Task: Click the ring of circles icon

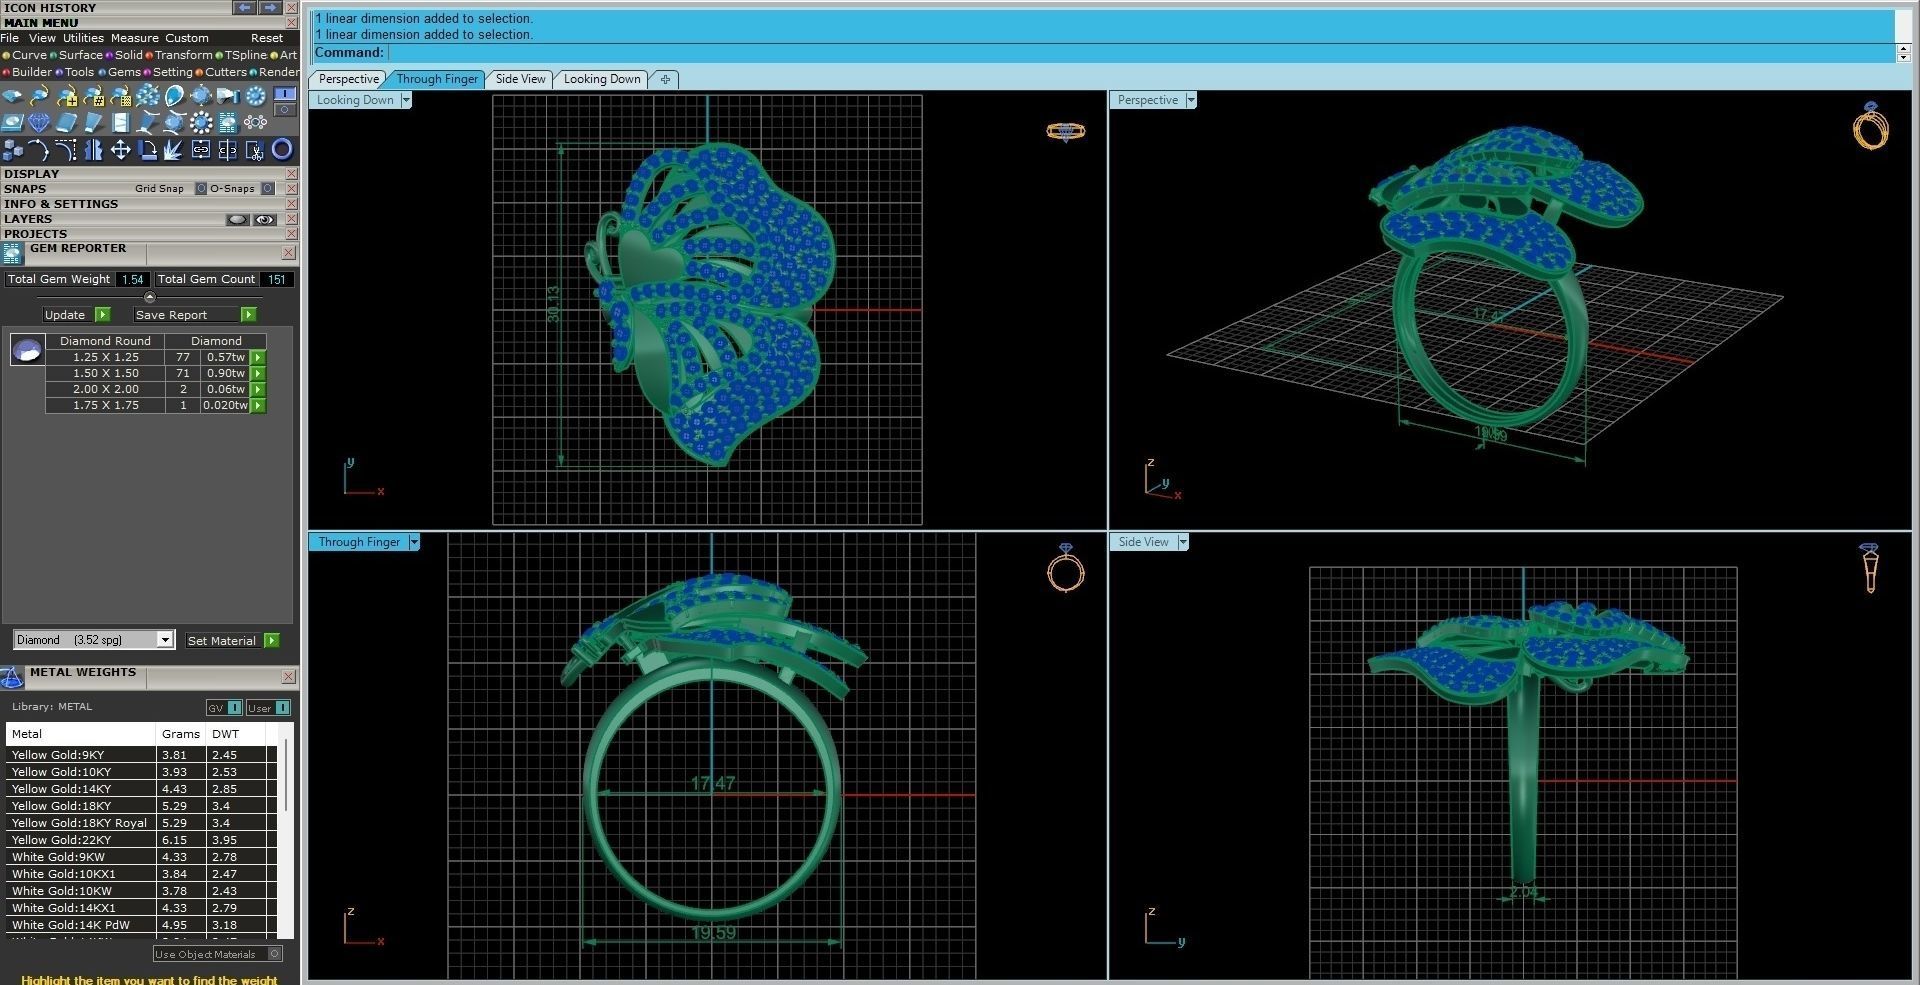Action: (202, 123)
